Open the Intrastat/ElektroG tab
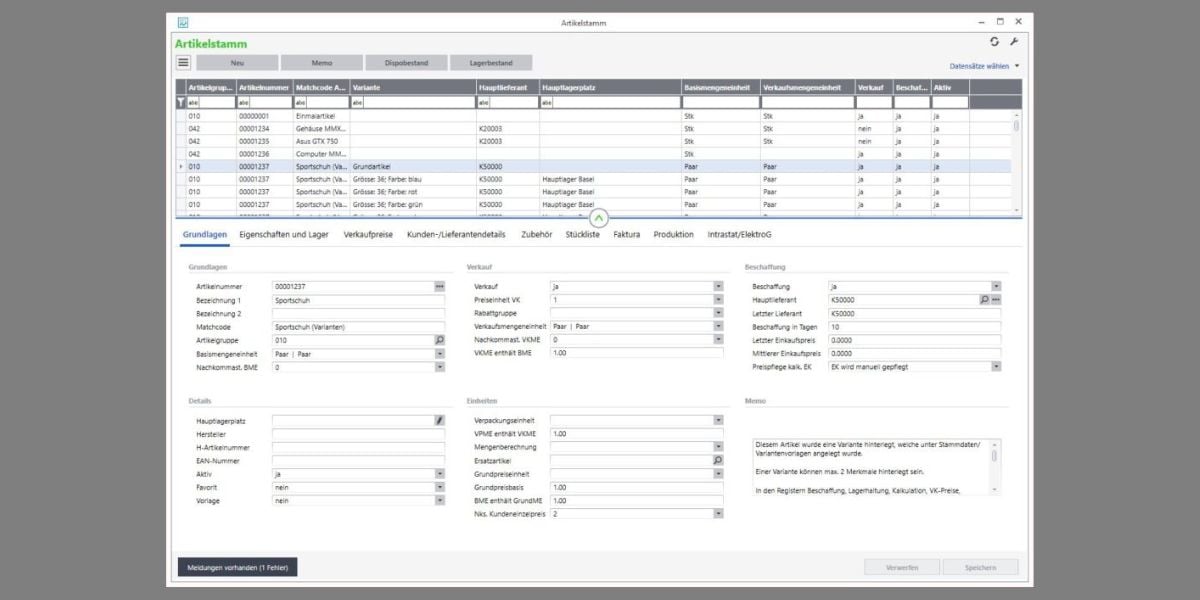Screen dimensions: 1200x600 point(739,235)
